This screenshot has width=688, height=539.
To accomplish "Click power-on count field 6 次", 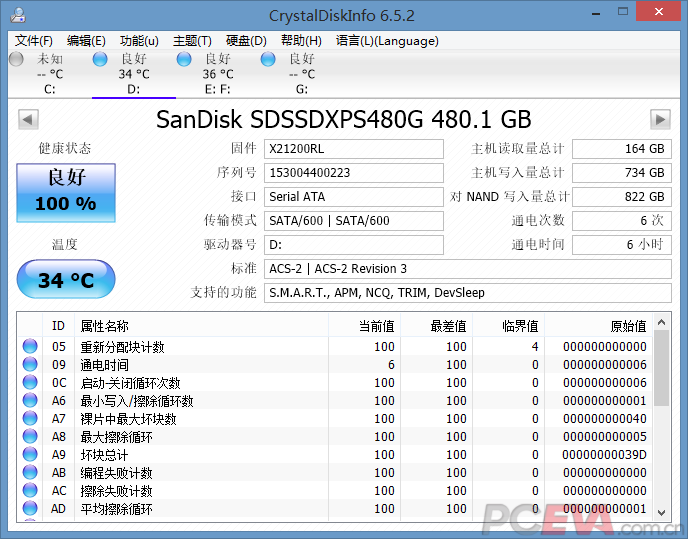I will 622,221.
